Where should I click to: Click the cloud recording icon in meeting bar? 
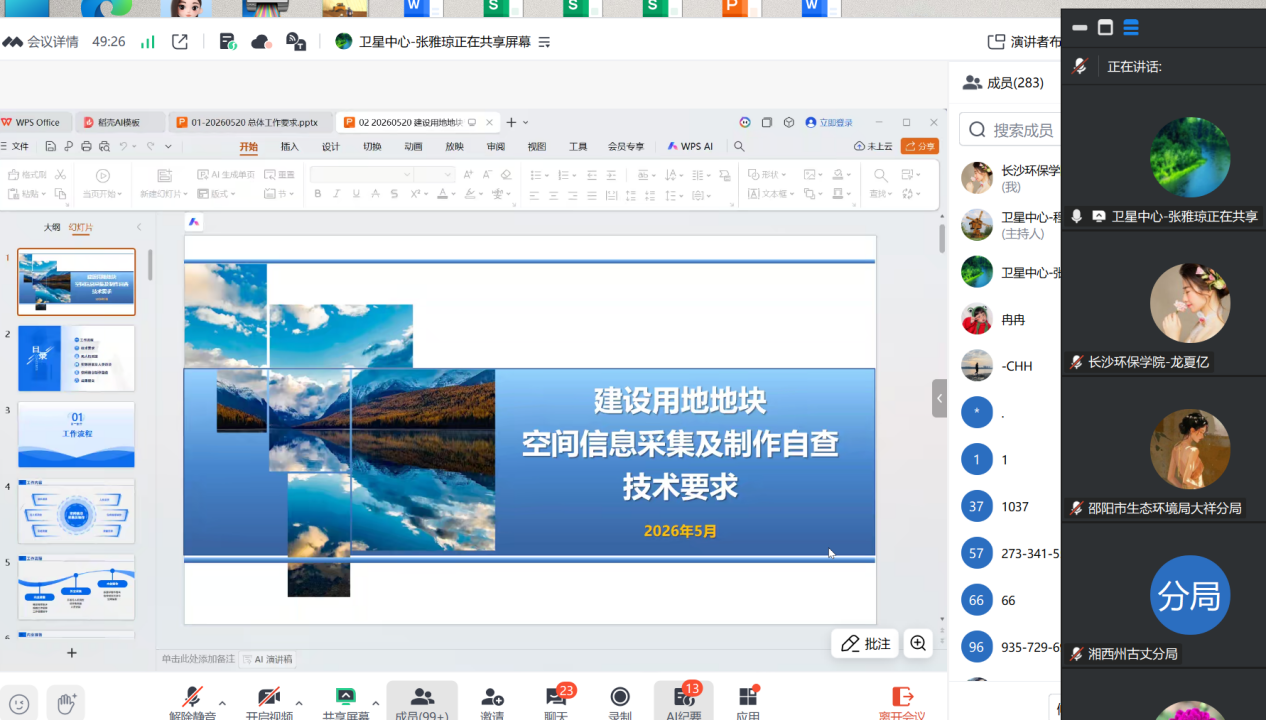coord(261,42)
